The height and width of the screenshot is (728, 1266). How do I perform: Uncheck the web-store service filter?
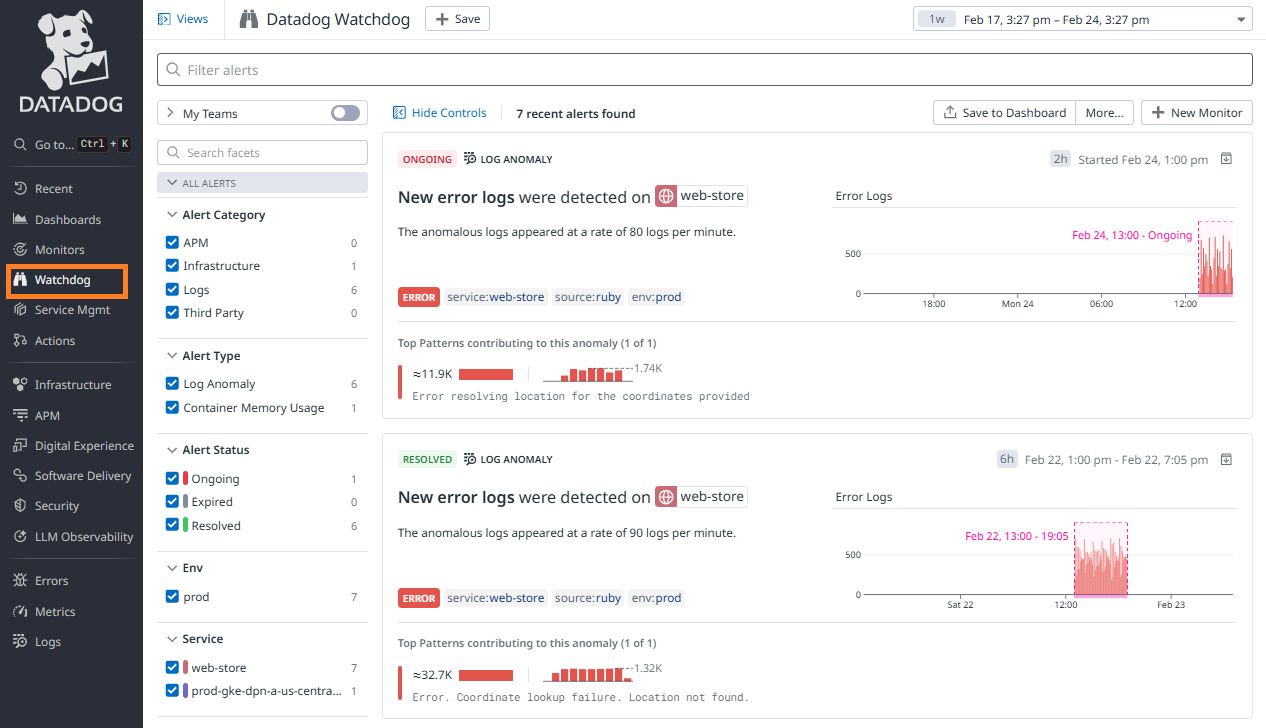pyautogui.click(x=172, y=668)
